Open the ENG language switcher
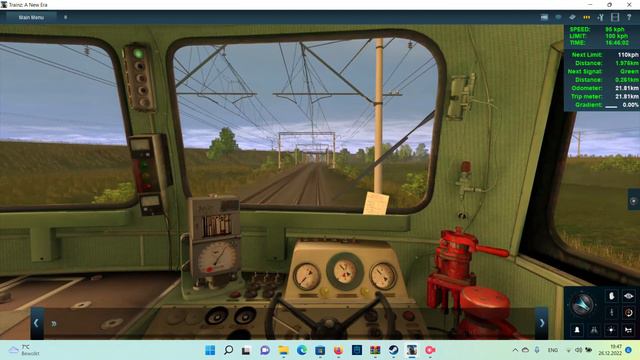This screenshot has height=360, width=640. pos(553,350)
